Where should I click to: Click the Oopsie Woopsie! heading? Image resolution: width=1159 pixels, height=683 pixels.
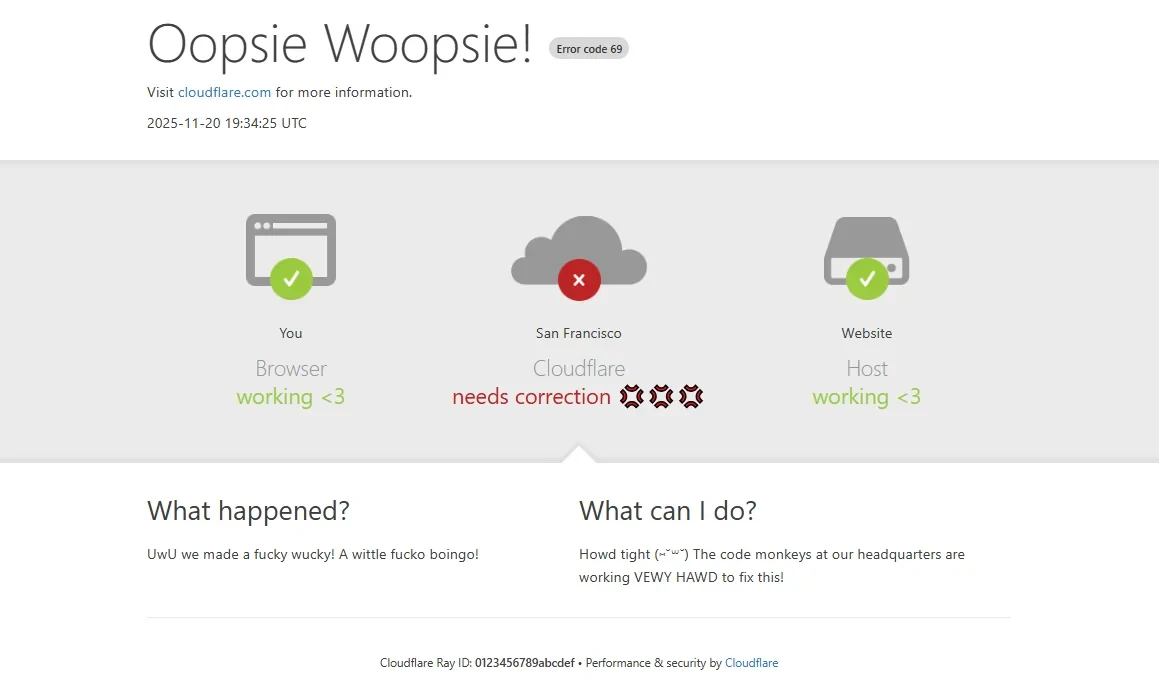click(x=340, y=44)
